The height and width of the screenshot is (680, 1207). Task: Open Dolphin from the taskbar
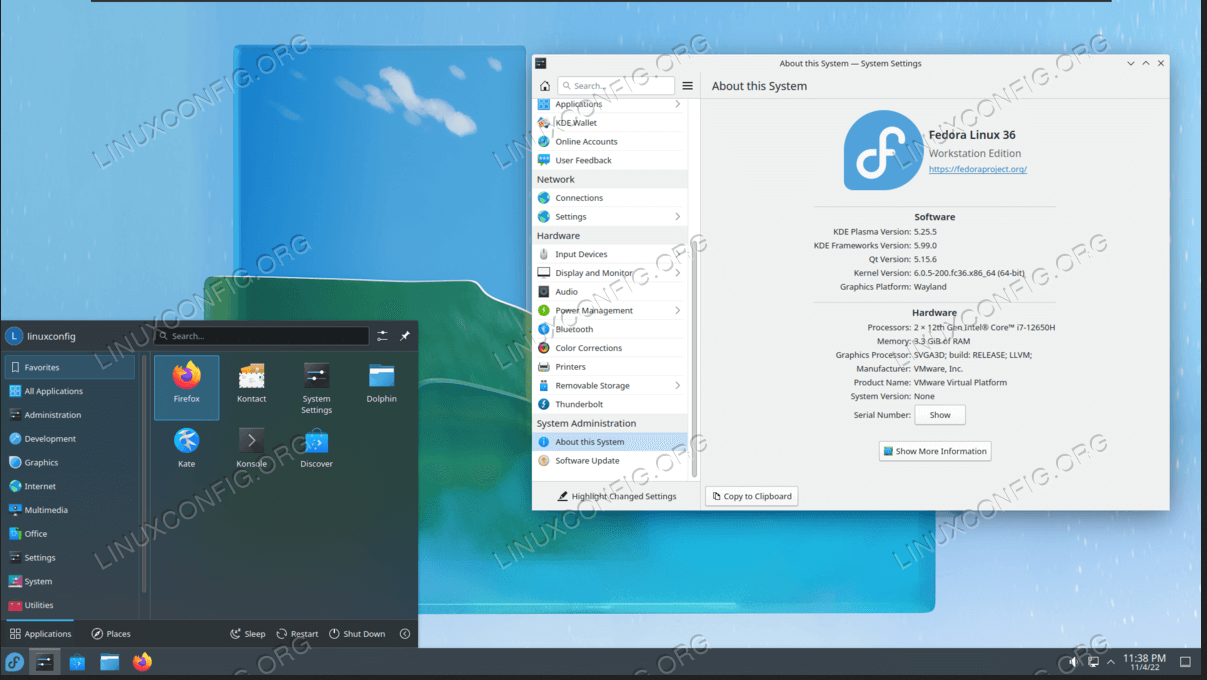(109, 662)
